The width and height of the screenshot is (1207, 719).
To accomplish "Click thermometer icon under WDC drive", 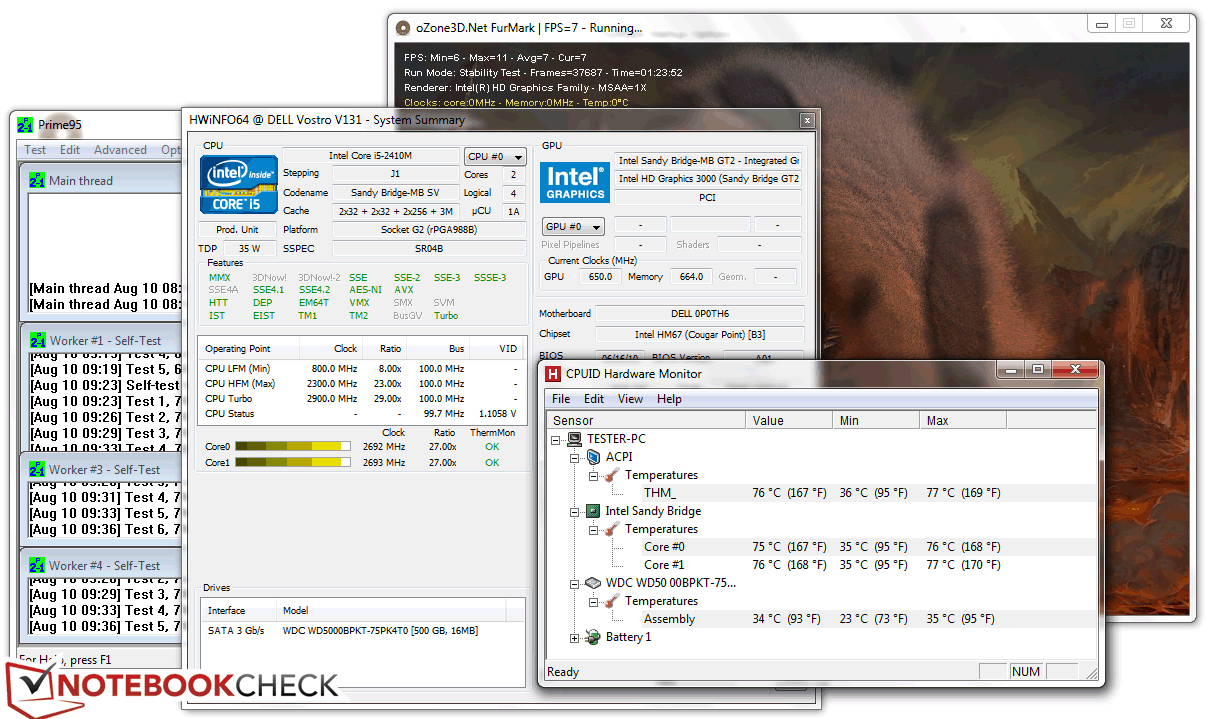I will [611, 601].
